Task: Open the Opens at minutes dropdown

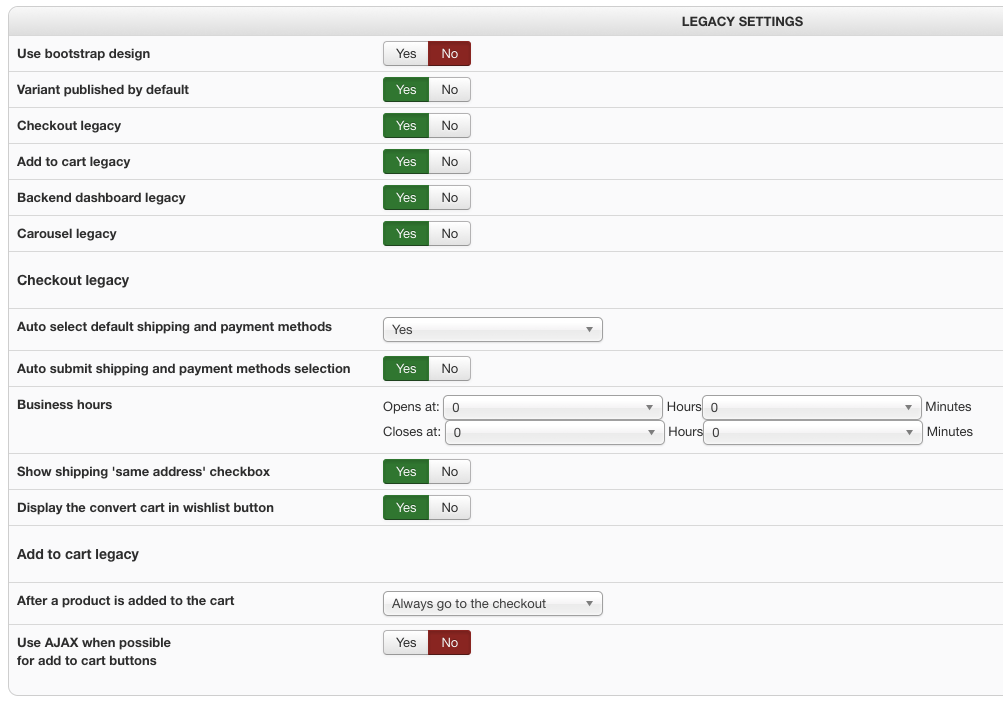Action: [x=812, y=407]
